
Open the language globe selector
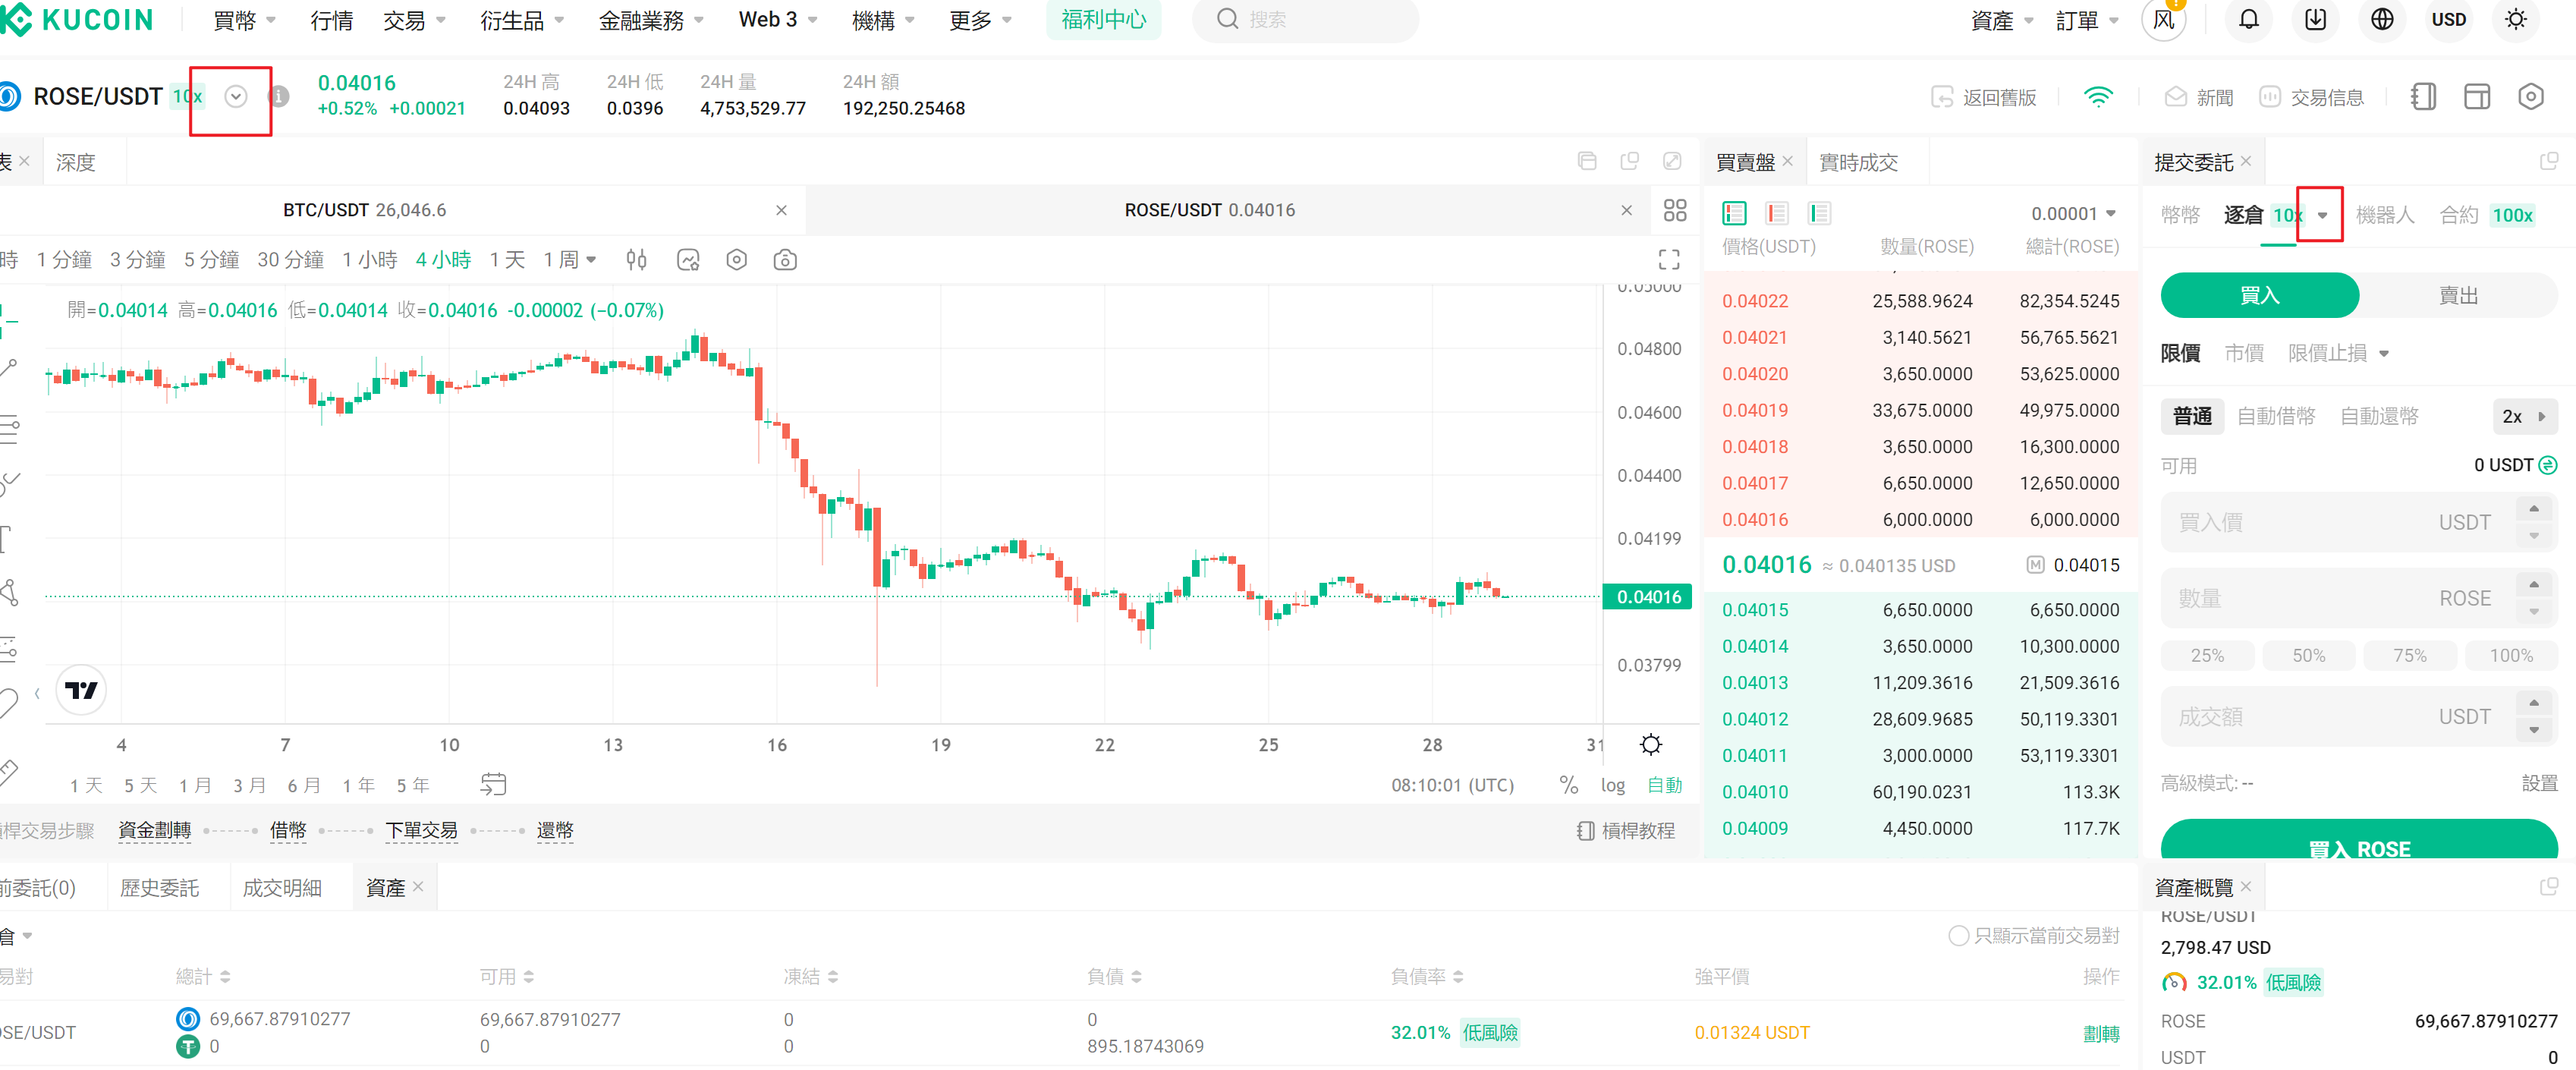click(2382, 20)
